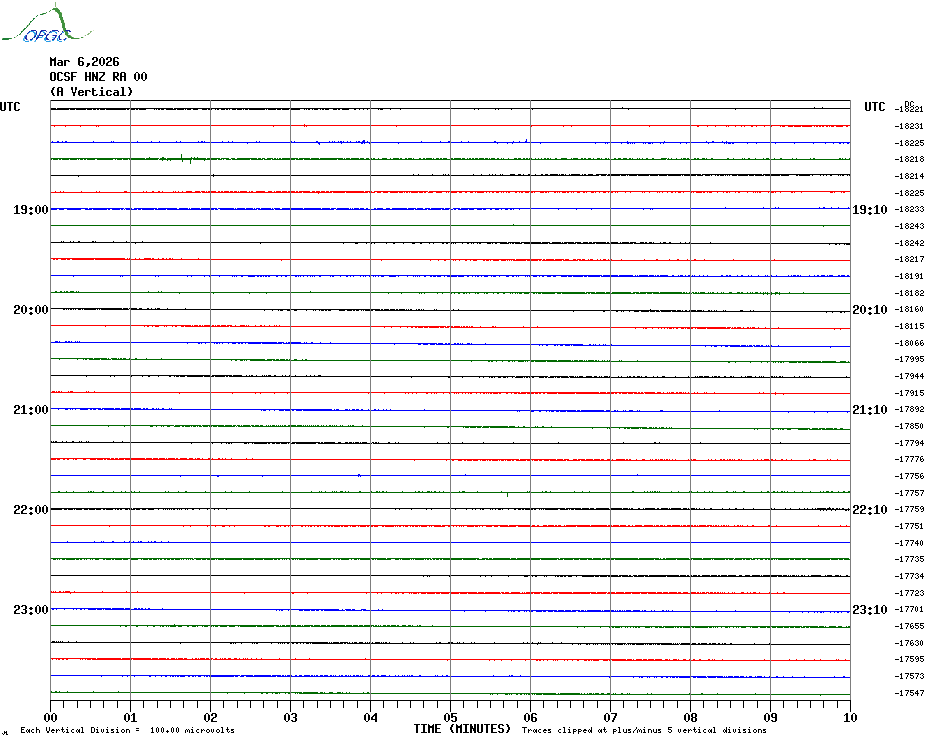Click the station label 'OCSF HNZ RA 00'
Screen dimensions: 930x744
(98, 77)
